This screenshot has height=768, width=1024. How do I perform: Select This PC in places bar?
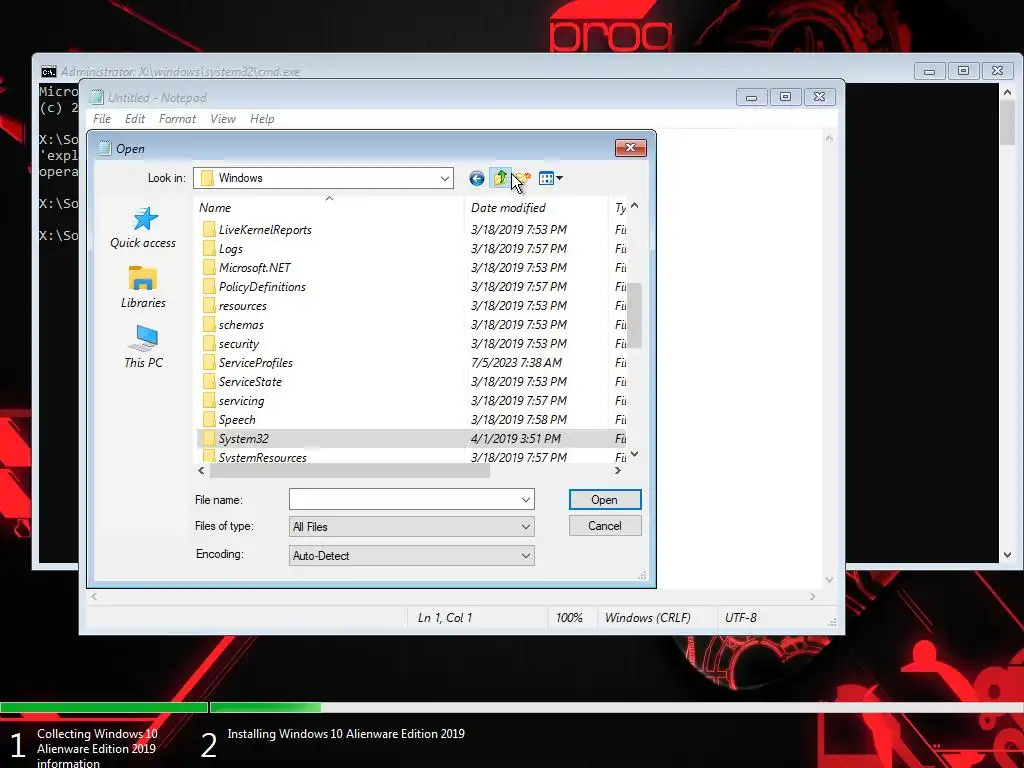pyautogui.click(x=143, y=347)
